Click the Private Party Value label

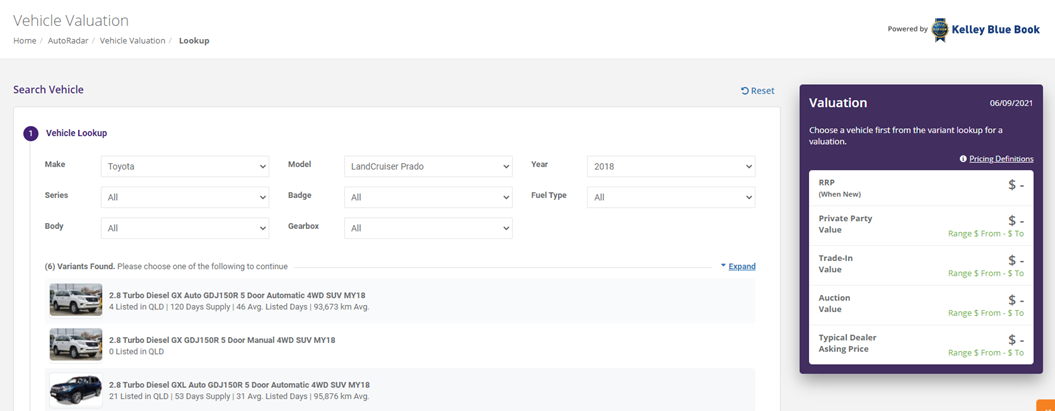click(845, 224)
